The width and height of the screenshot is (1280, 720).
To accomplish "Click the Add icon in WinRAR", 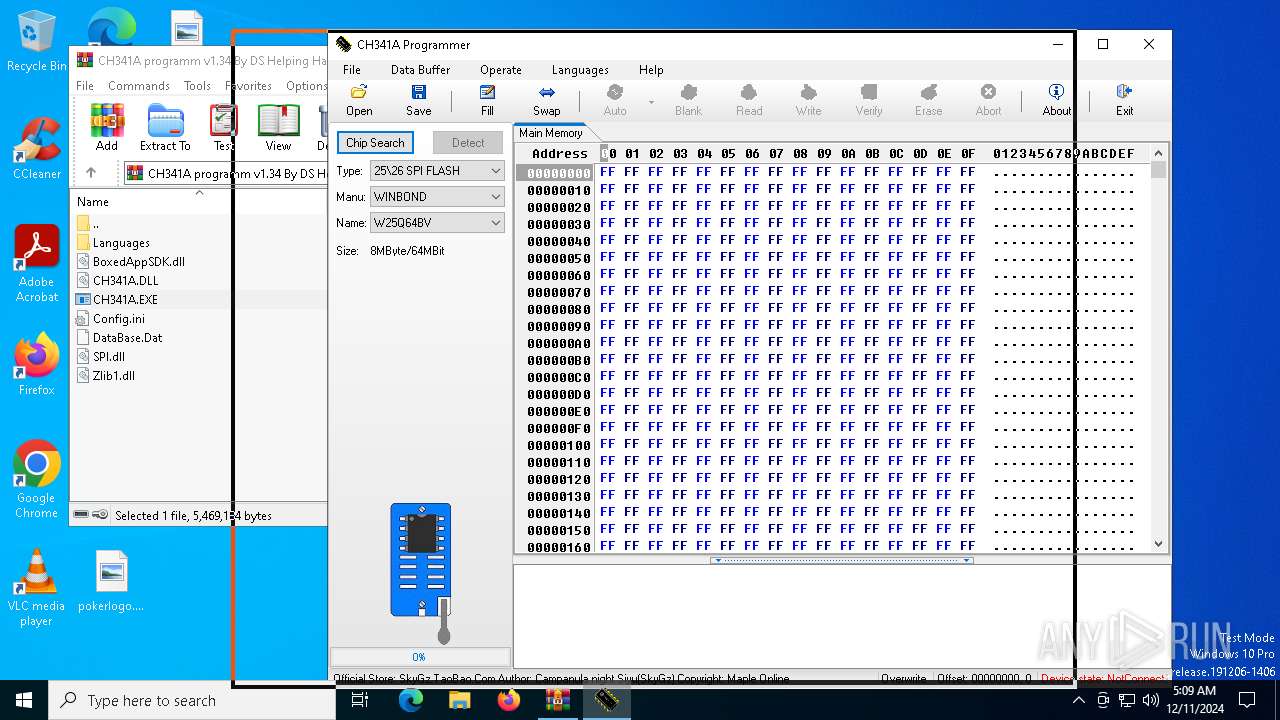I will point(107,127).
